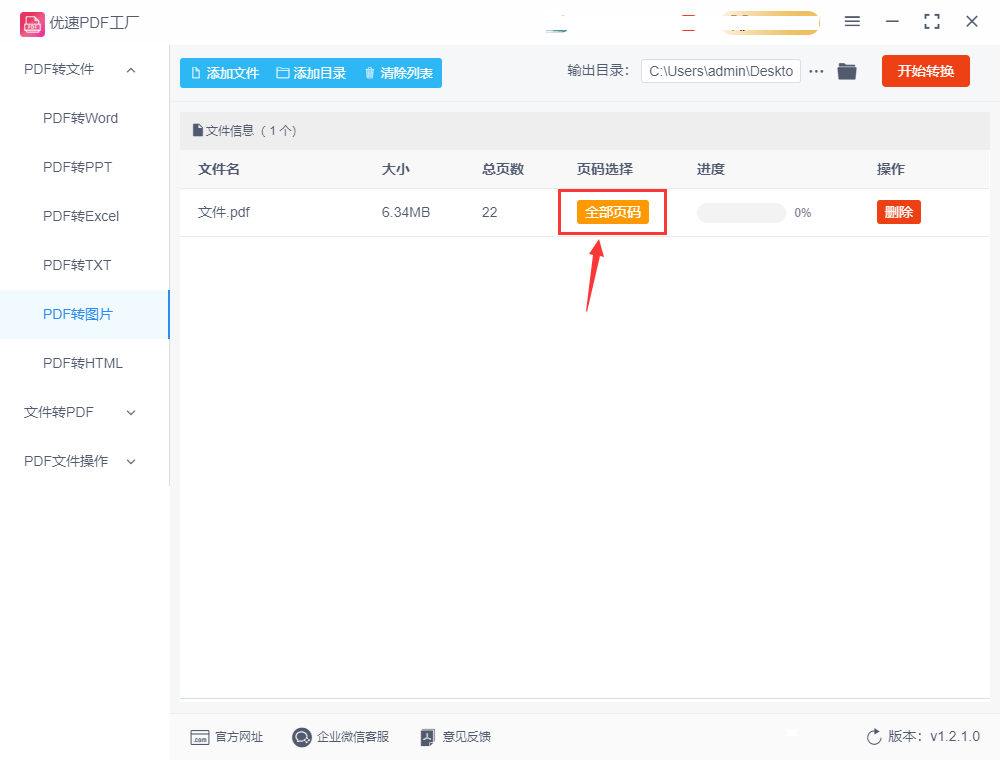Open the hamburger menu icon
Image resolution: width=1000 pixels, height=760 pixels.
(852, 22)
